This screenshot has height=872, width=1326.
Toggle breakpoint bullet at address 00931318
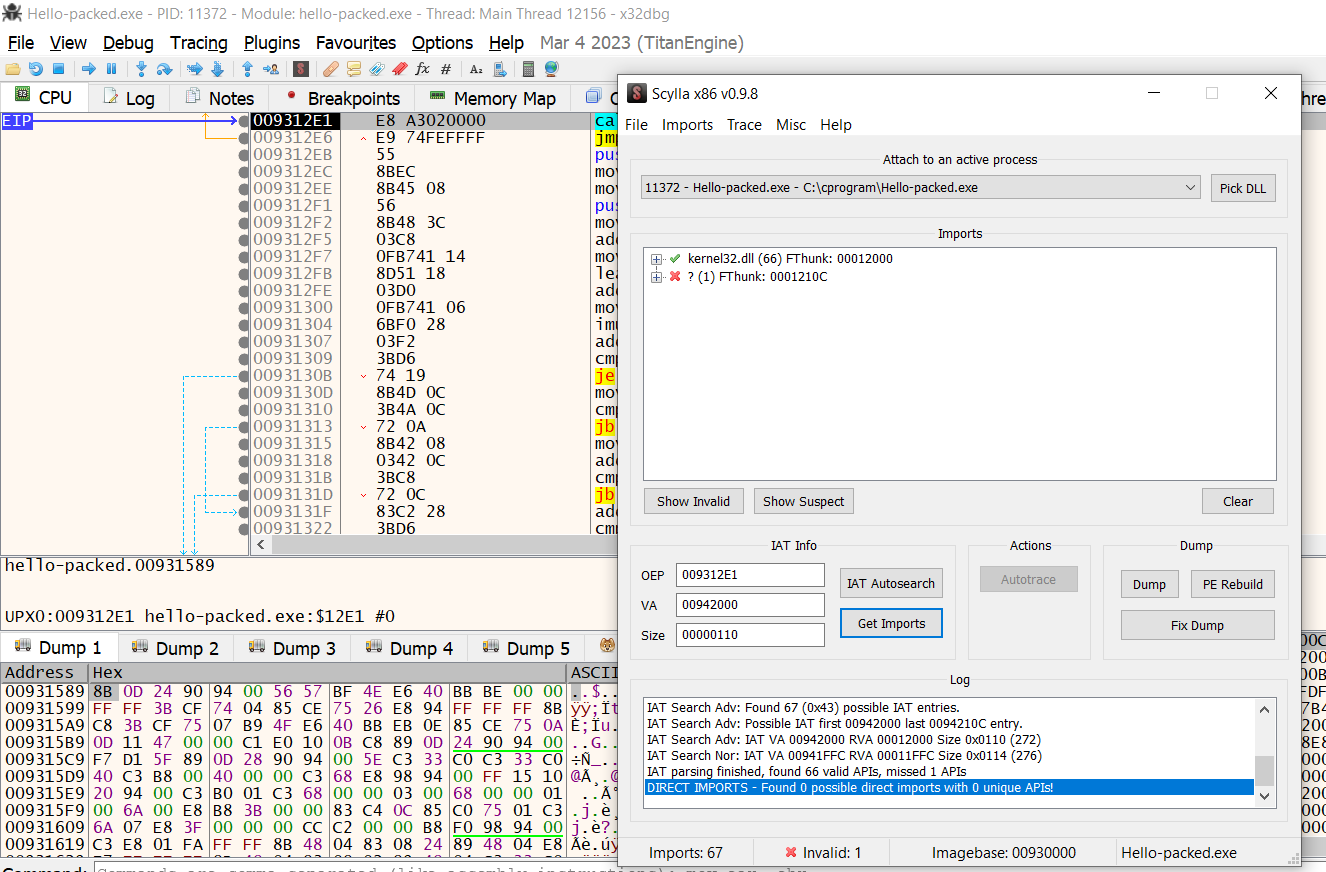[244, 461]
